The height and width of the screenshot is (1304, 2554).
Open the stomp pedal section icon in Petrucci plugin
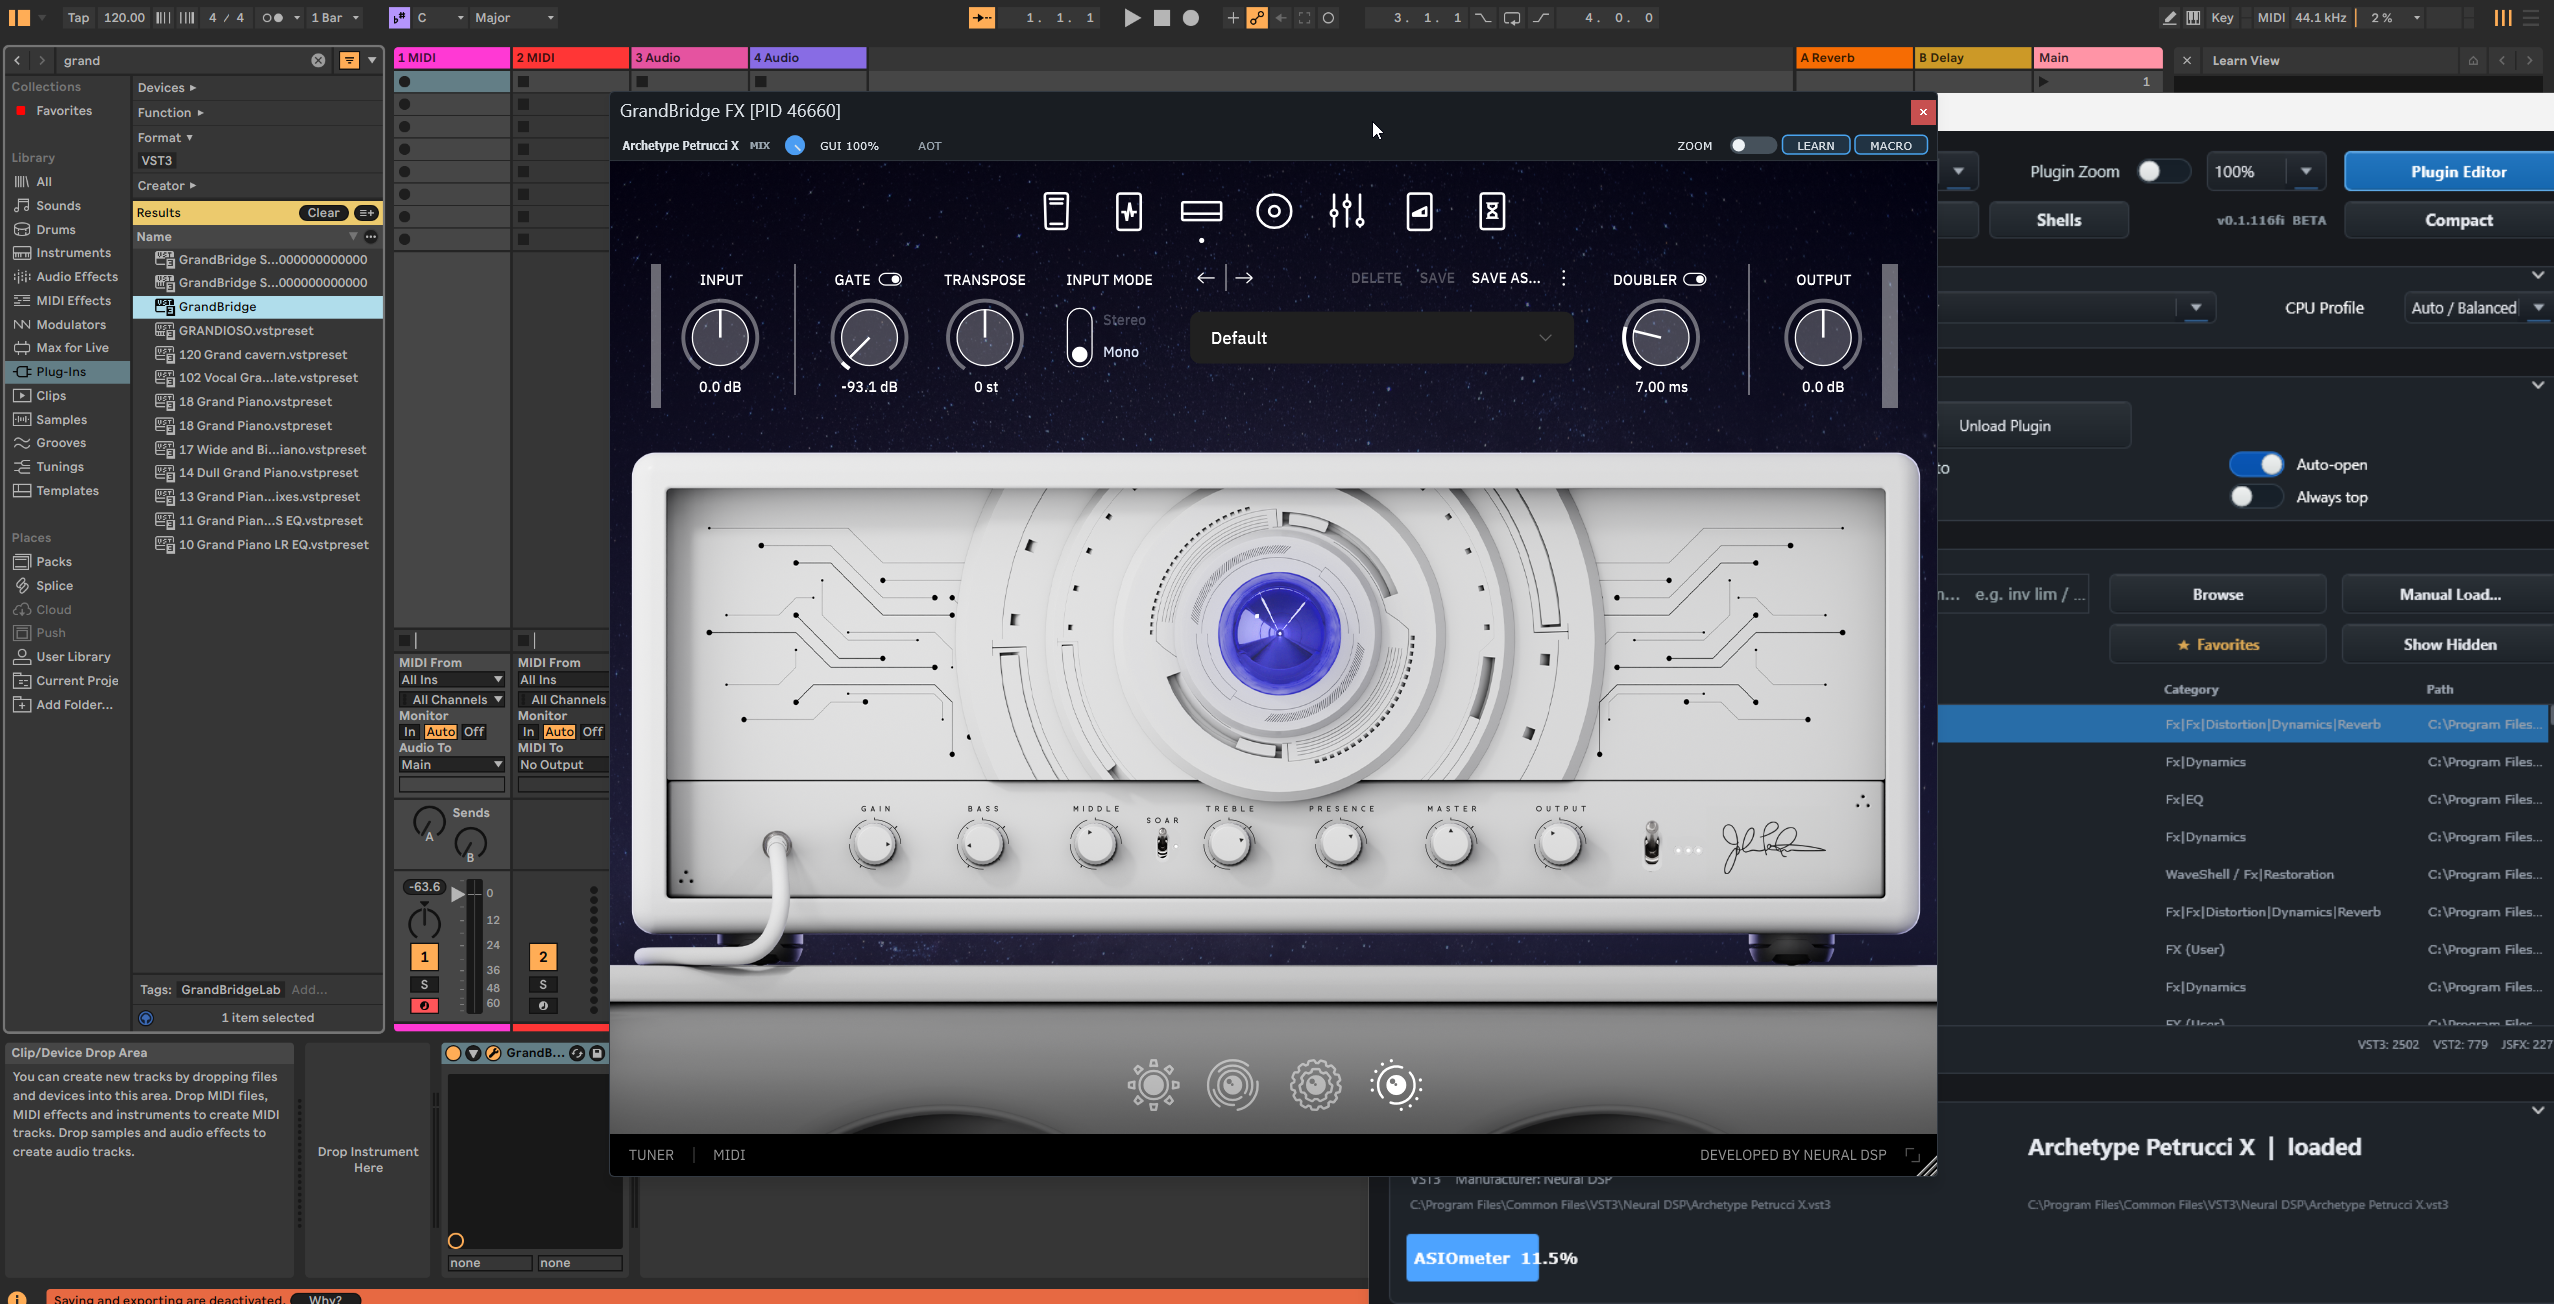(x=1056, y=211)
